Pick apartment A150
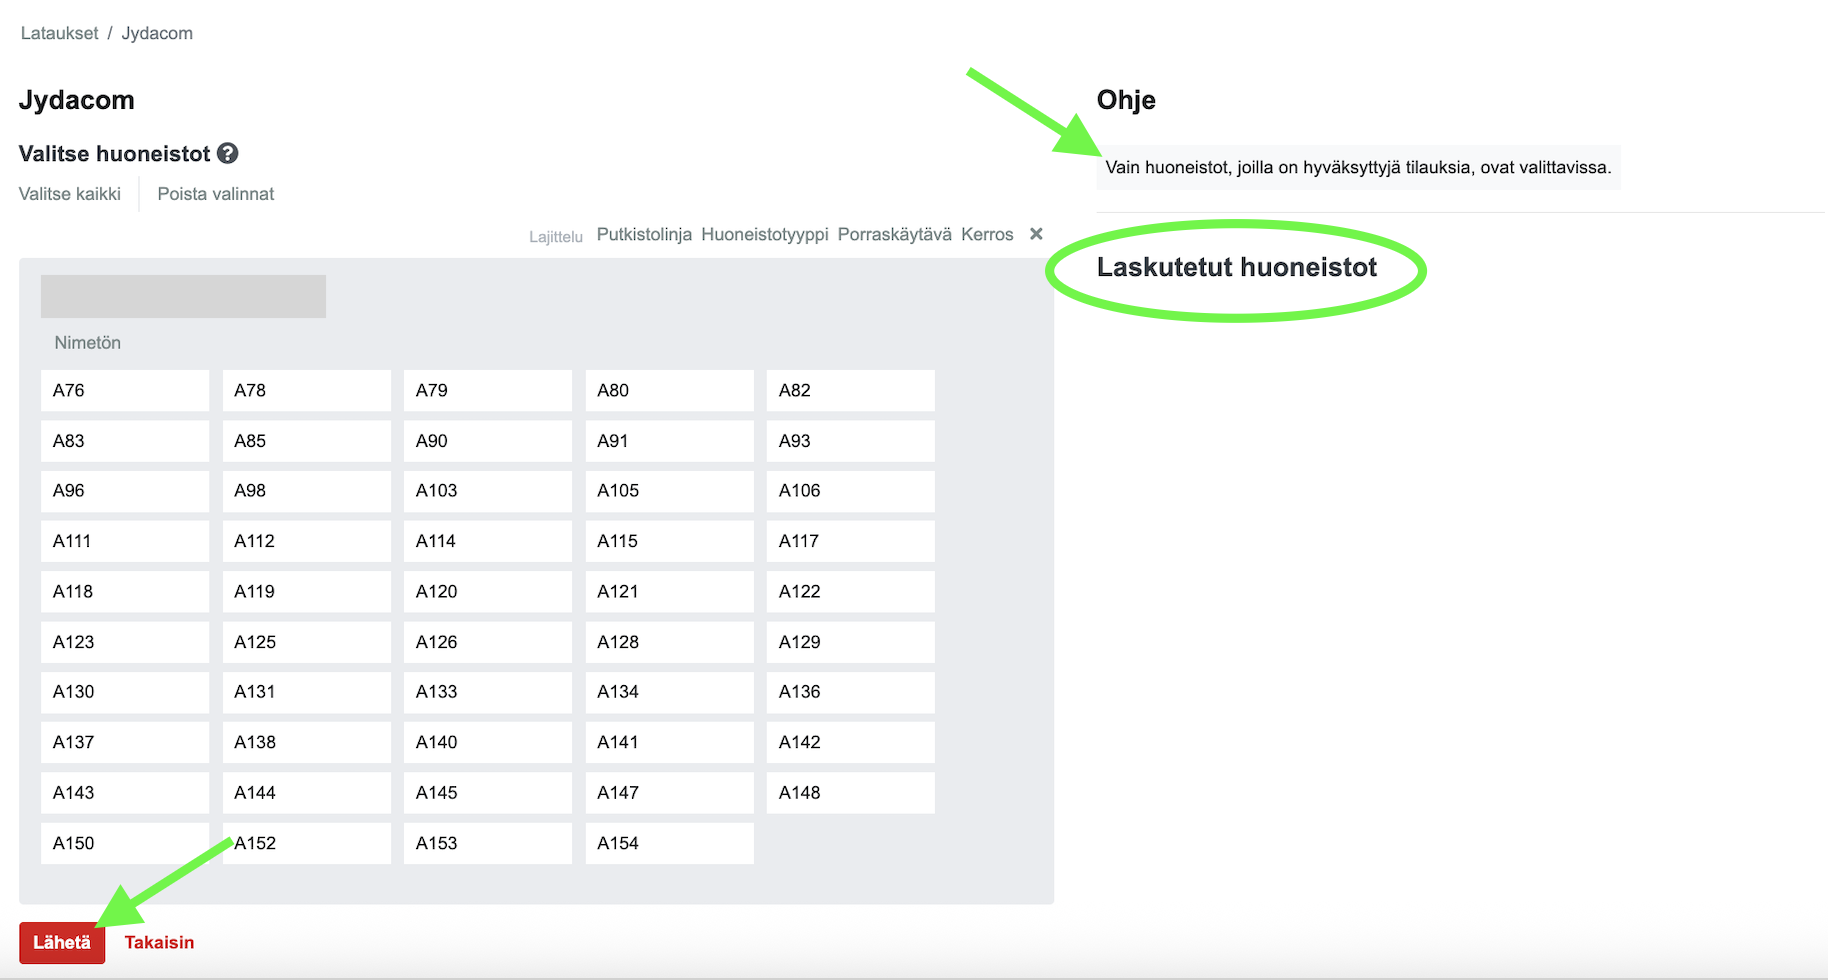The image size is (1828, 980). point(125,844)
